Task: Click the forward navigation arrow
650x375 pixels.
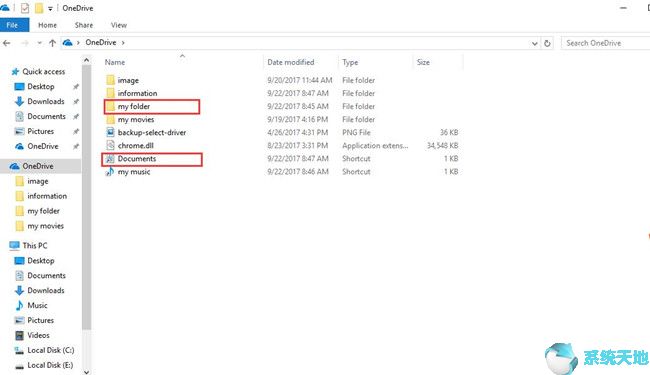Action: click(25, 43)
